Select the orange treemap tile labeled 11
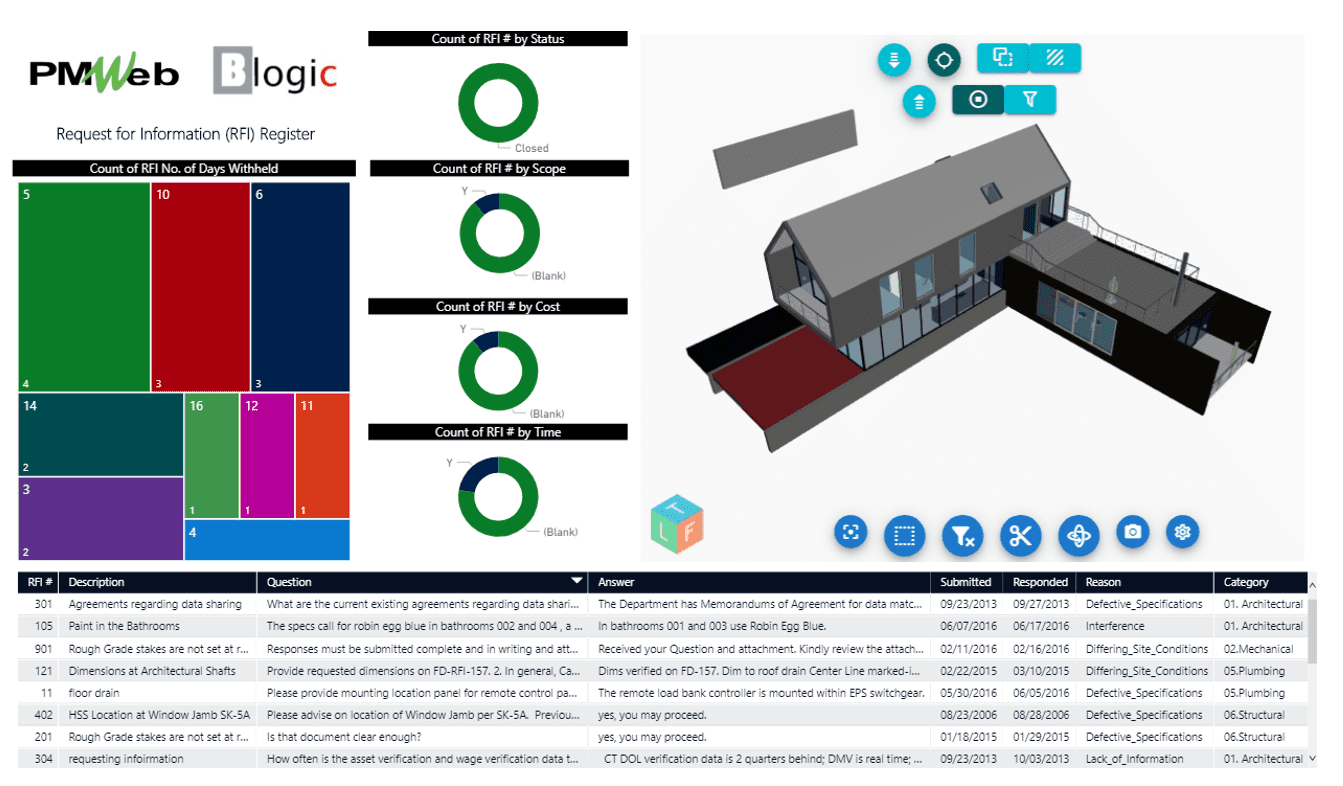The width and height of the screenshot is (1343, 786). click(323, 456)
